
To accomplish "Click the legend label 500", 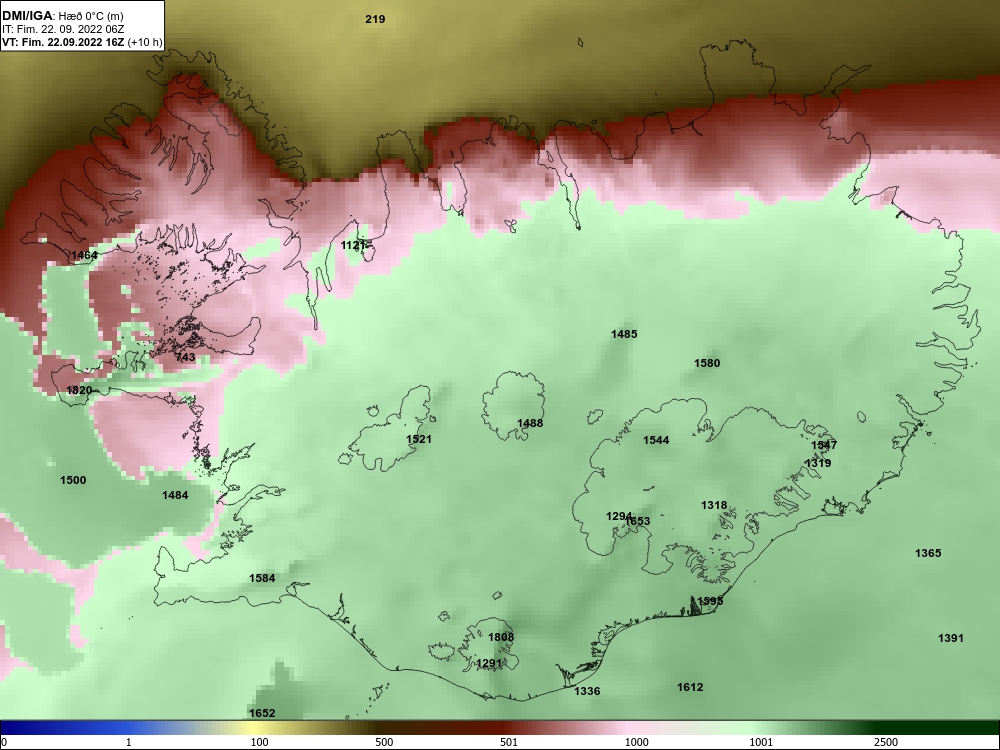I will (x=384, y=742).
